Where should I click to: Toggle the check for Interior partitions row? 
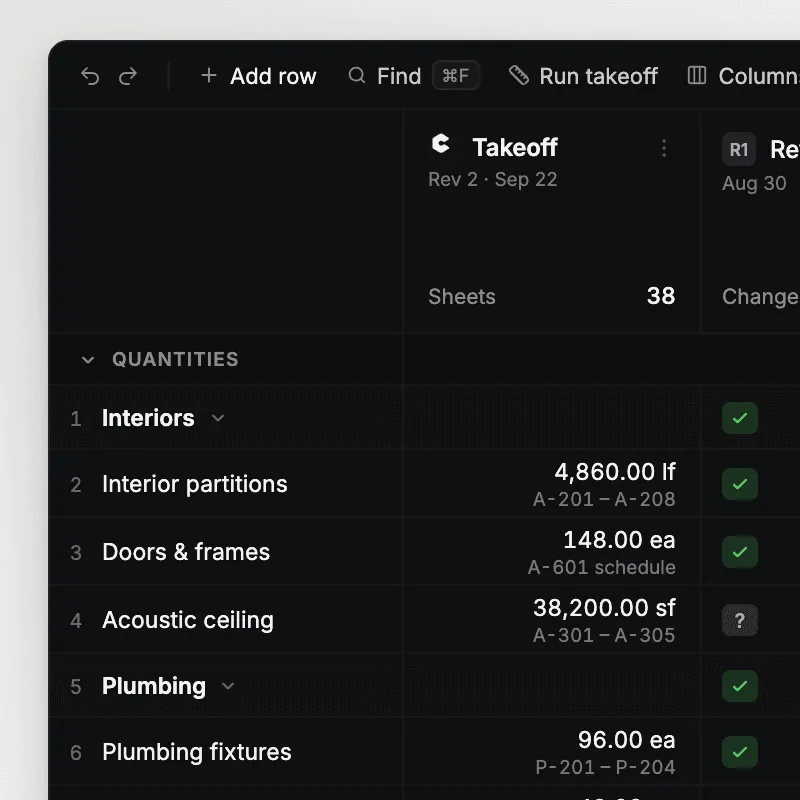(x=740, y=484)
